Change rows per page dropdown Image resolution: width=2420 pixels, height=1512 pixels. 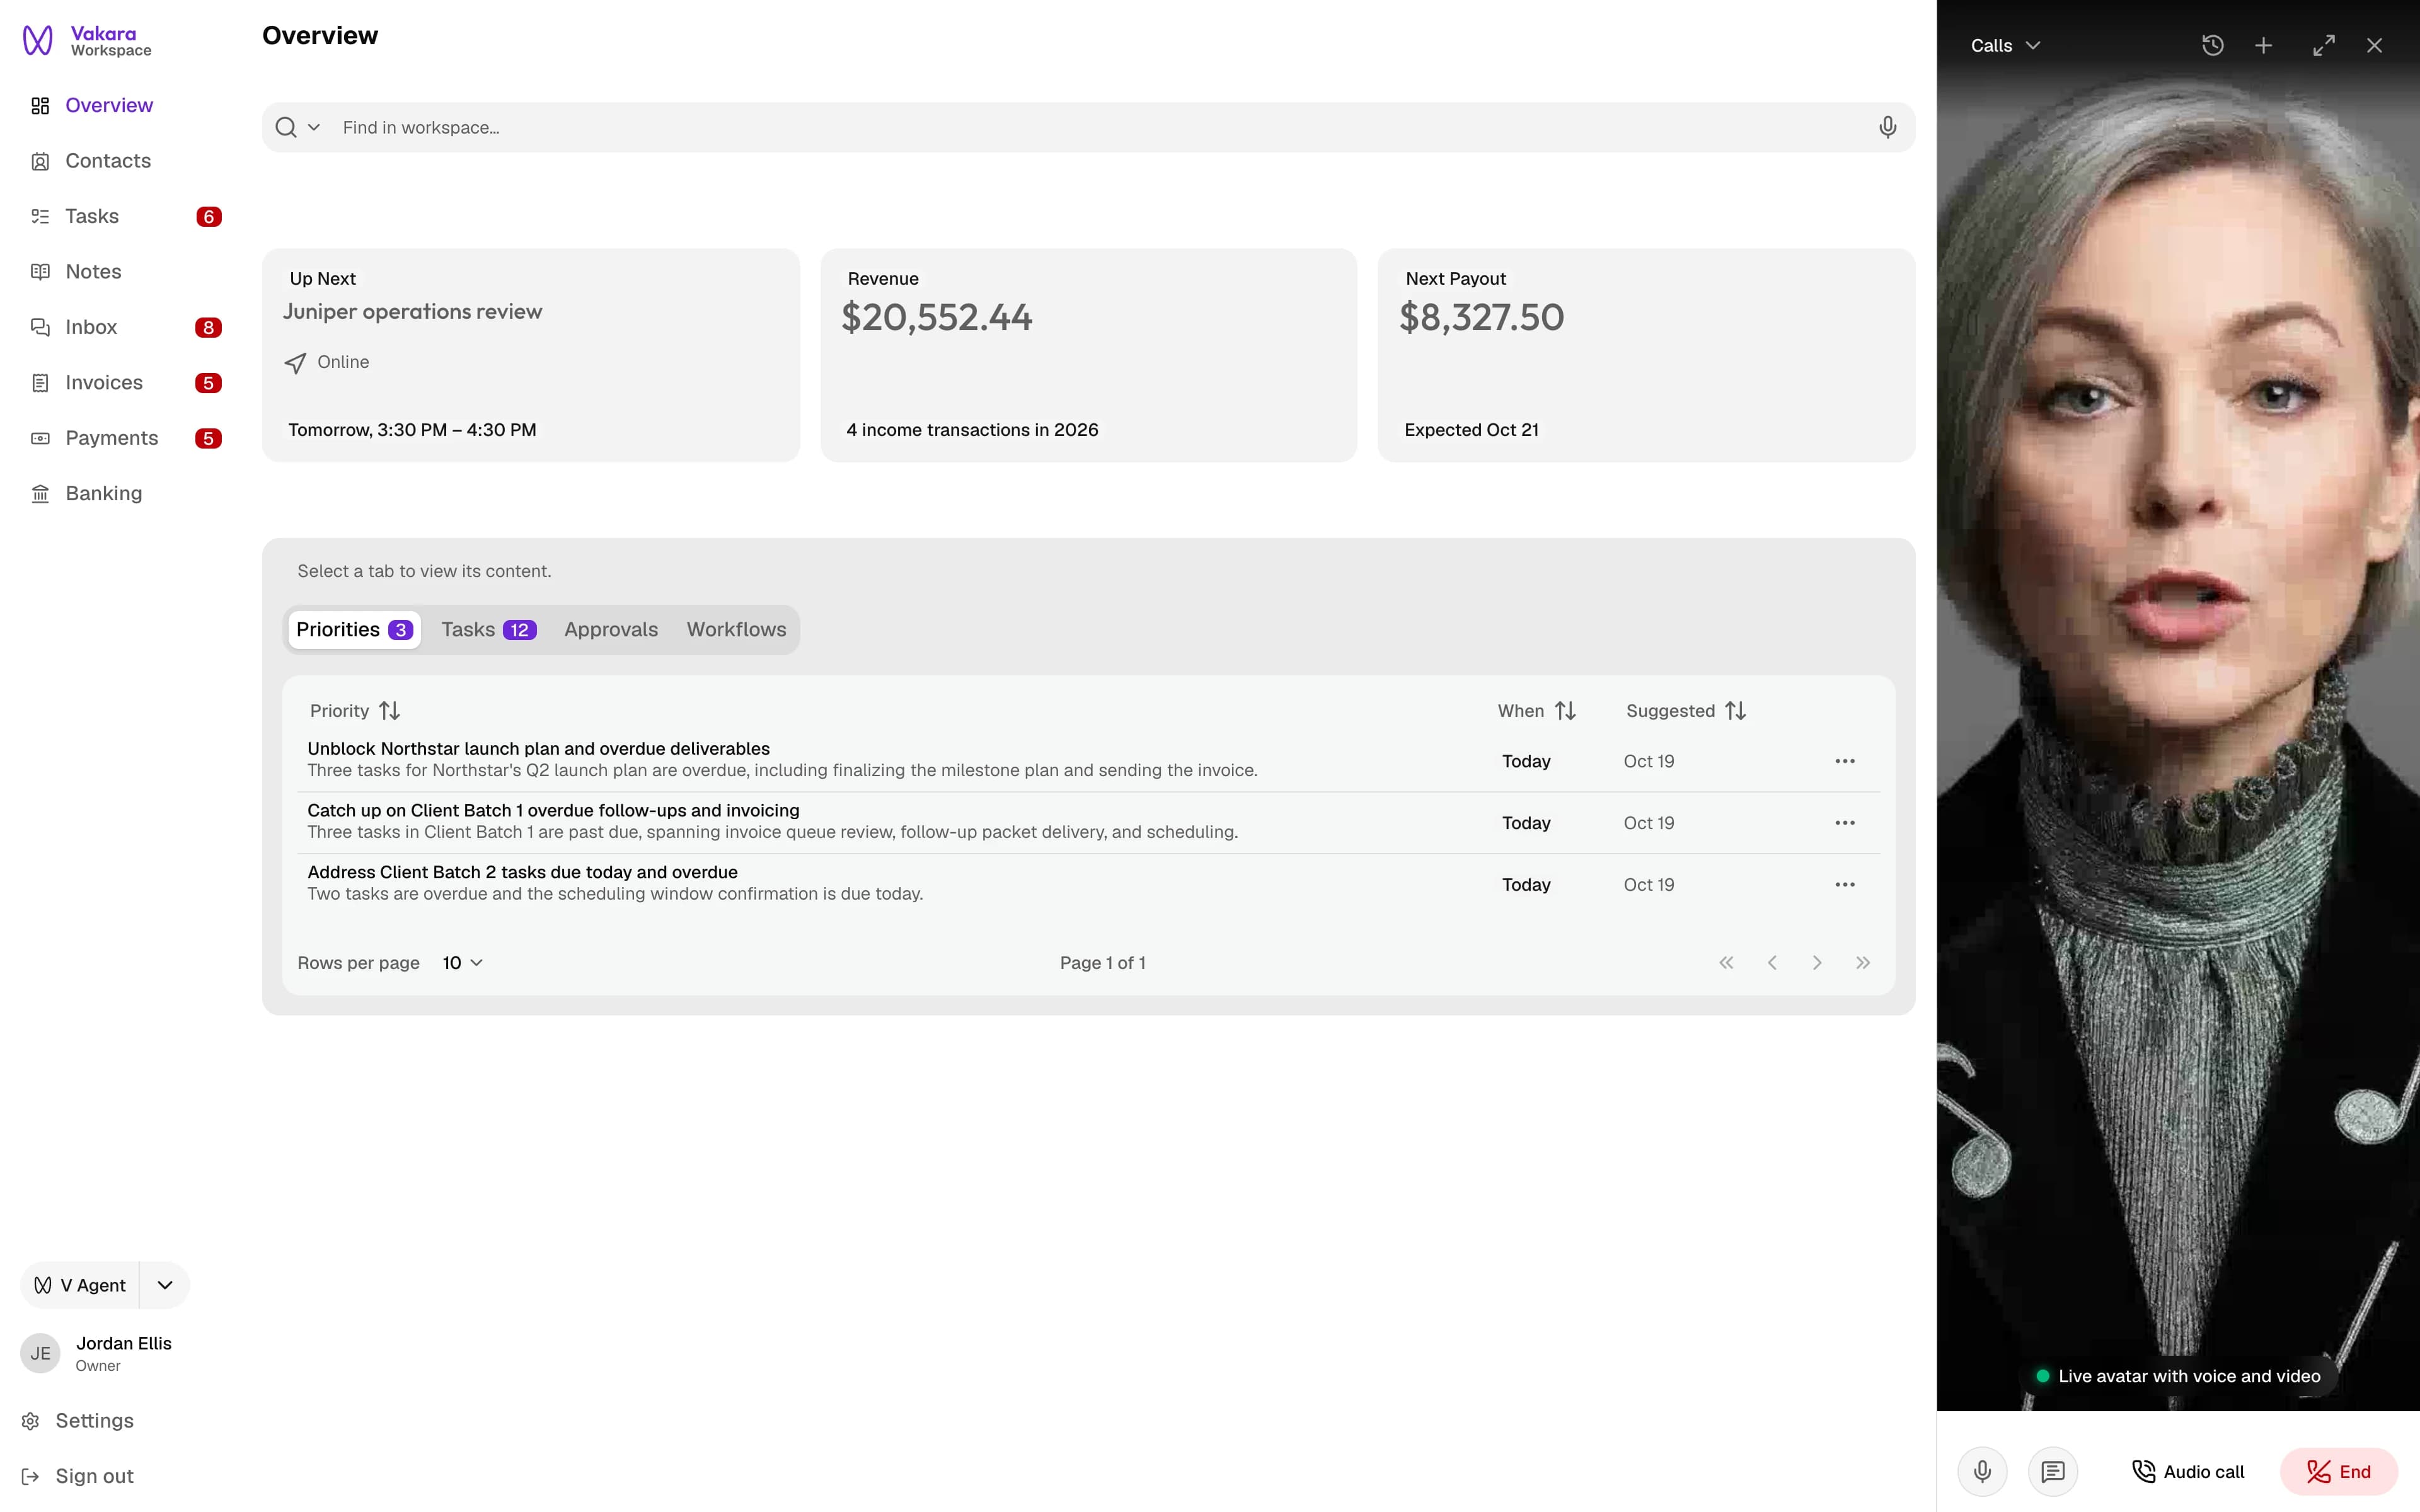pos(462,963)
